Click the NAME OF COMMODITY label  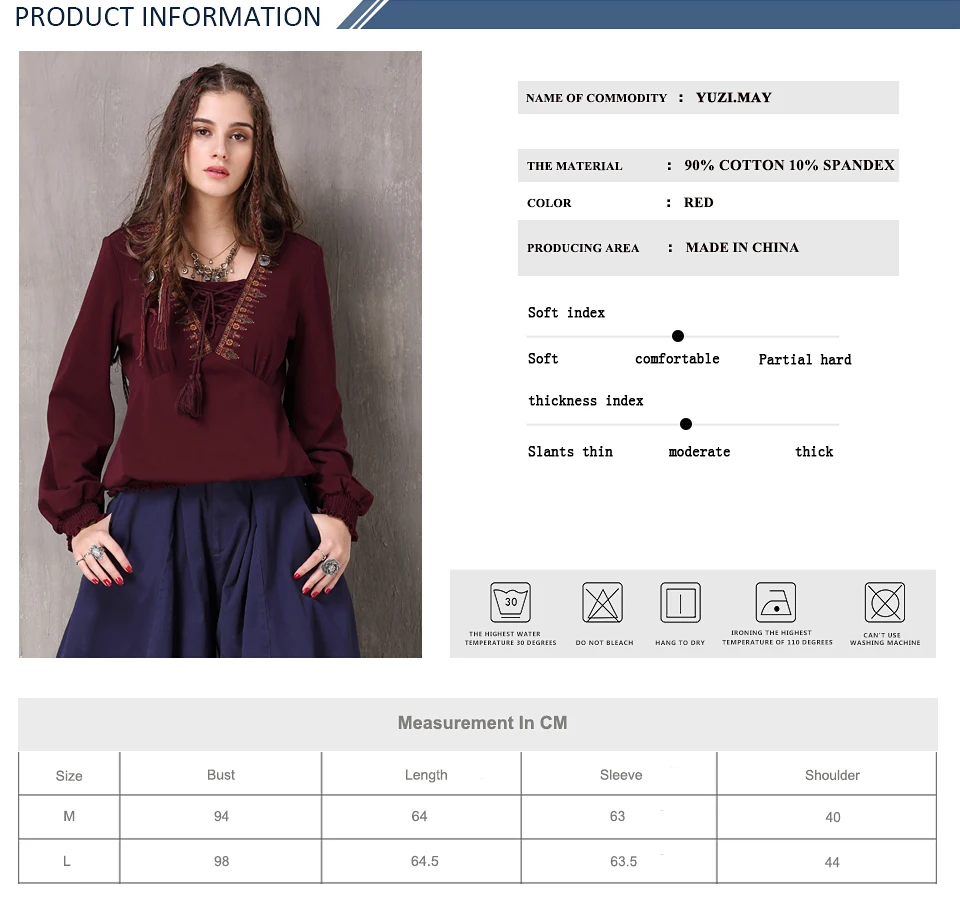(596, 98)
